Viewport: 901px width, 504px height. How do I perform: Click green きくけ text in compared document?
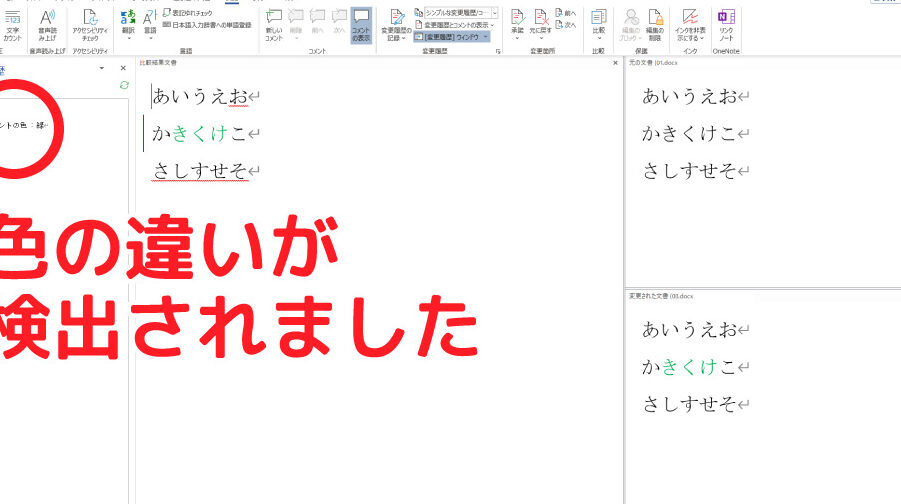200,133
